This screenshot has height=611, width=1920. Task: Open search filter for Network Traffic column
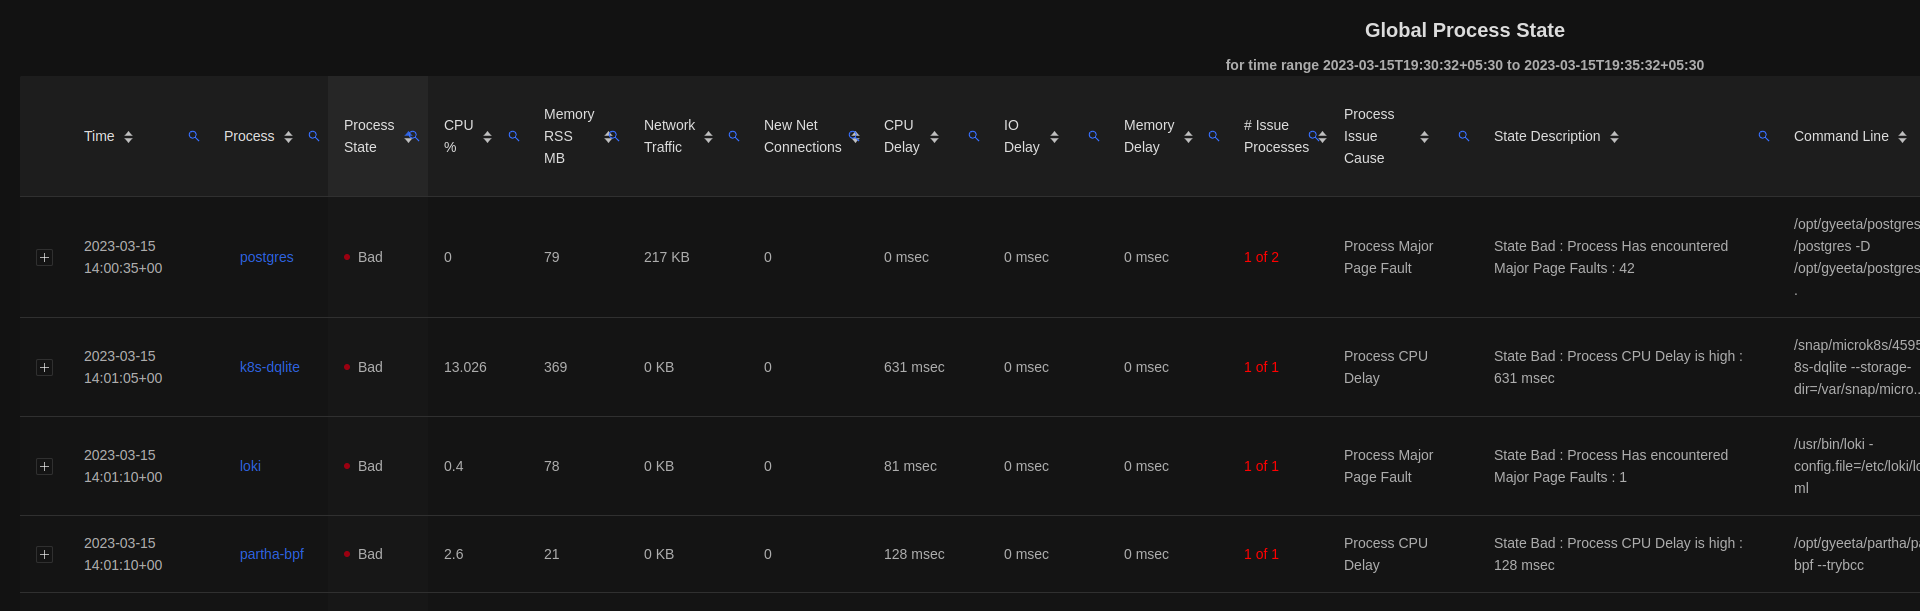click(734, 136)
